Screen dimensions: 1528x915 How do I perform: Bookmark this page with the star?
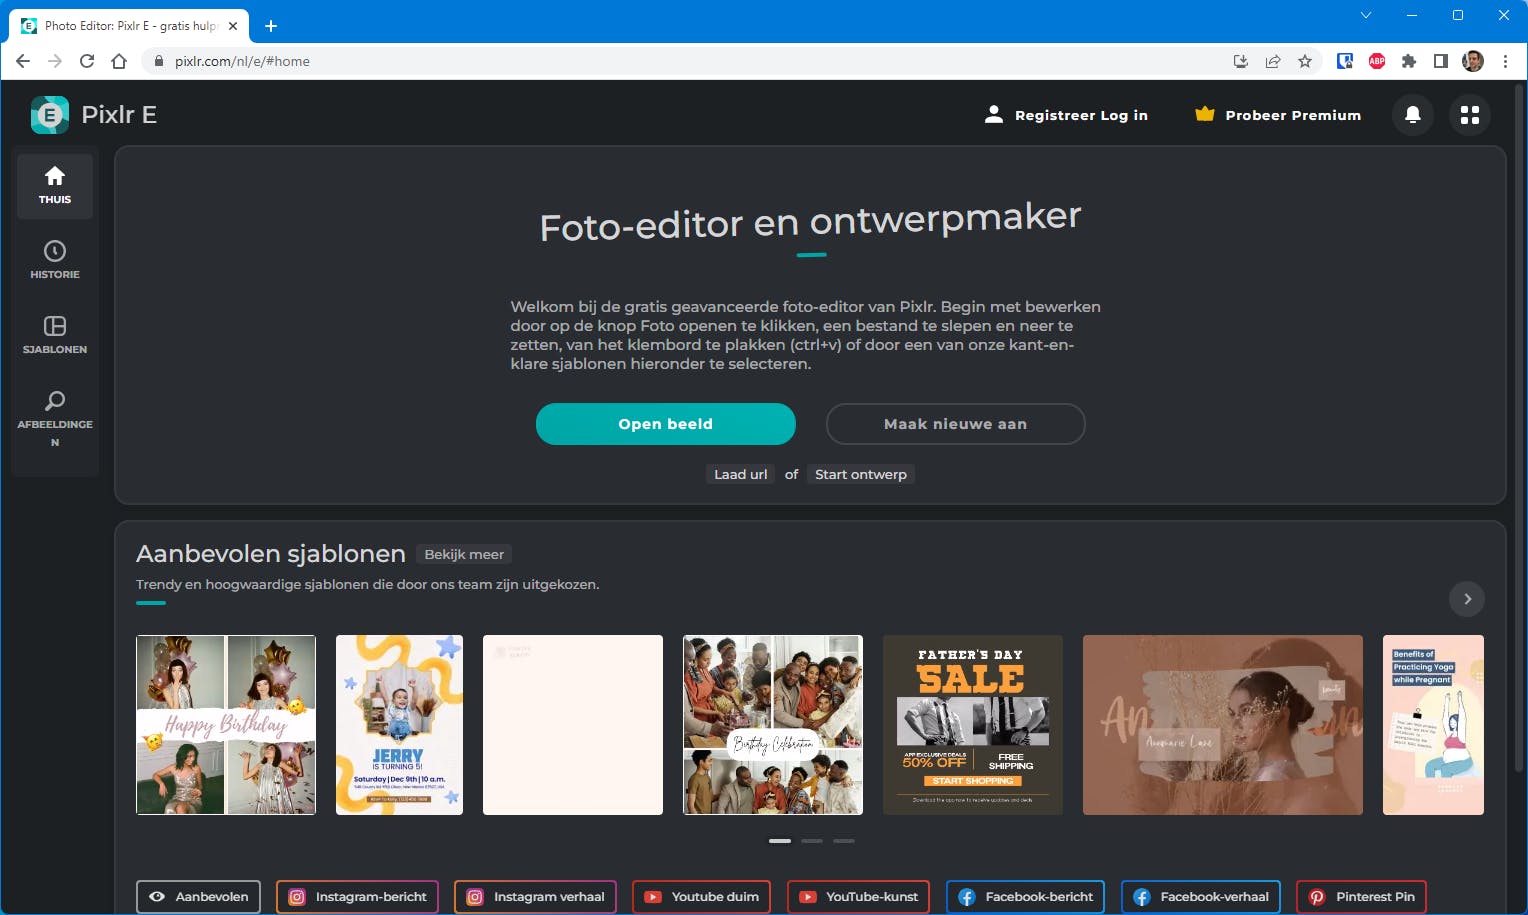pos(1305,61)
